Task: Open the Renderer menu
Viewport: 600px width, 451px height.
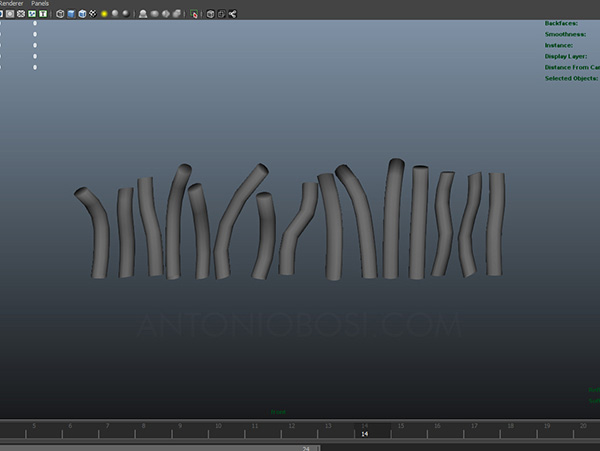Action: (11, 3)
